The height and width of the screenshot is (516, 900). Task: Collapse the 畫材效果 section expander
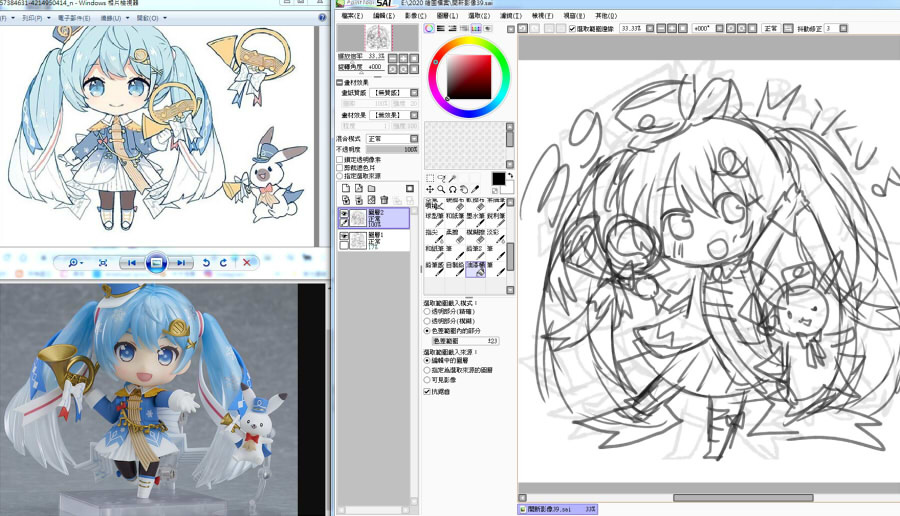pyautogui.click(x=339, y=82)
